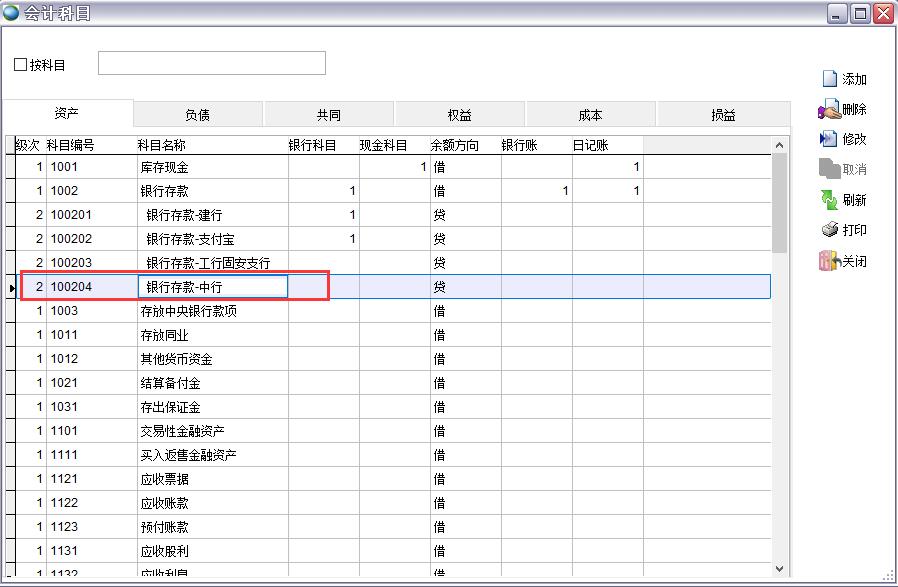898x587 pixels.
Task: Click the 刷新 (Refresh) icon
Action: 829,200
